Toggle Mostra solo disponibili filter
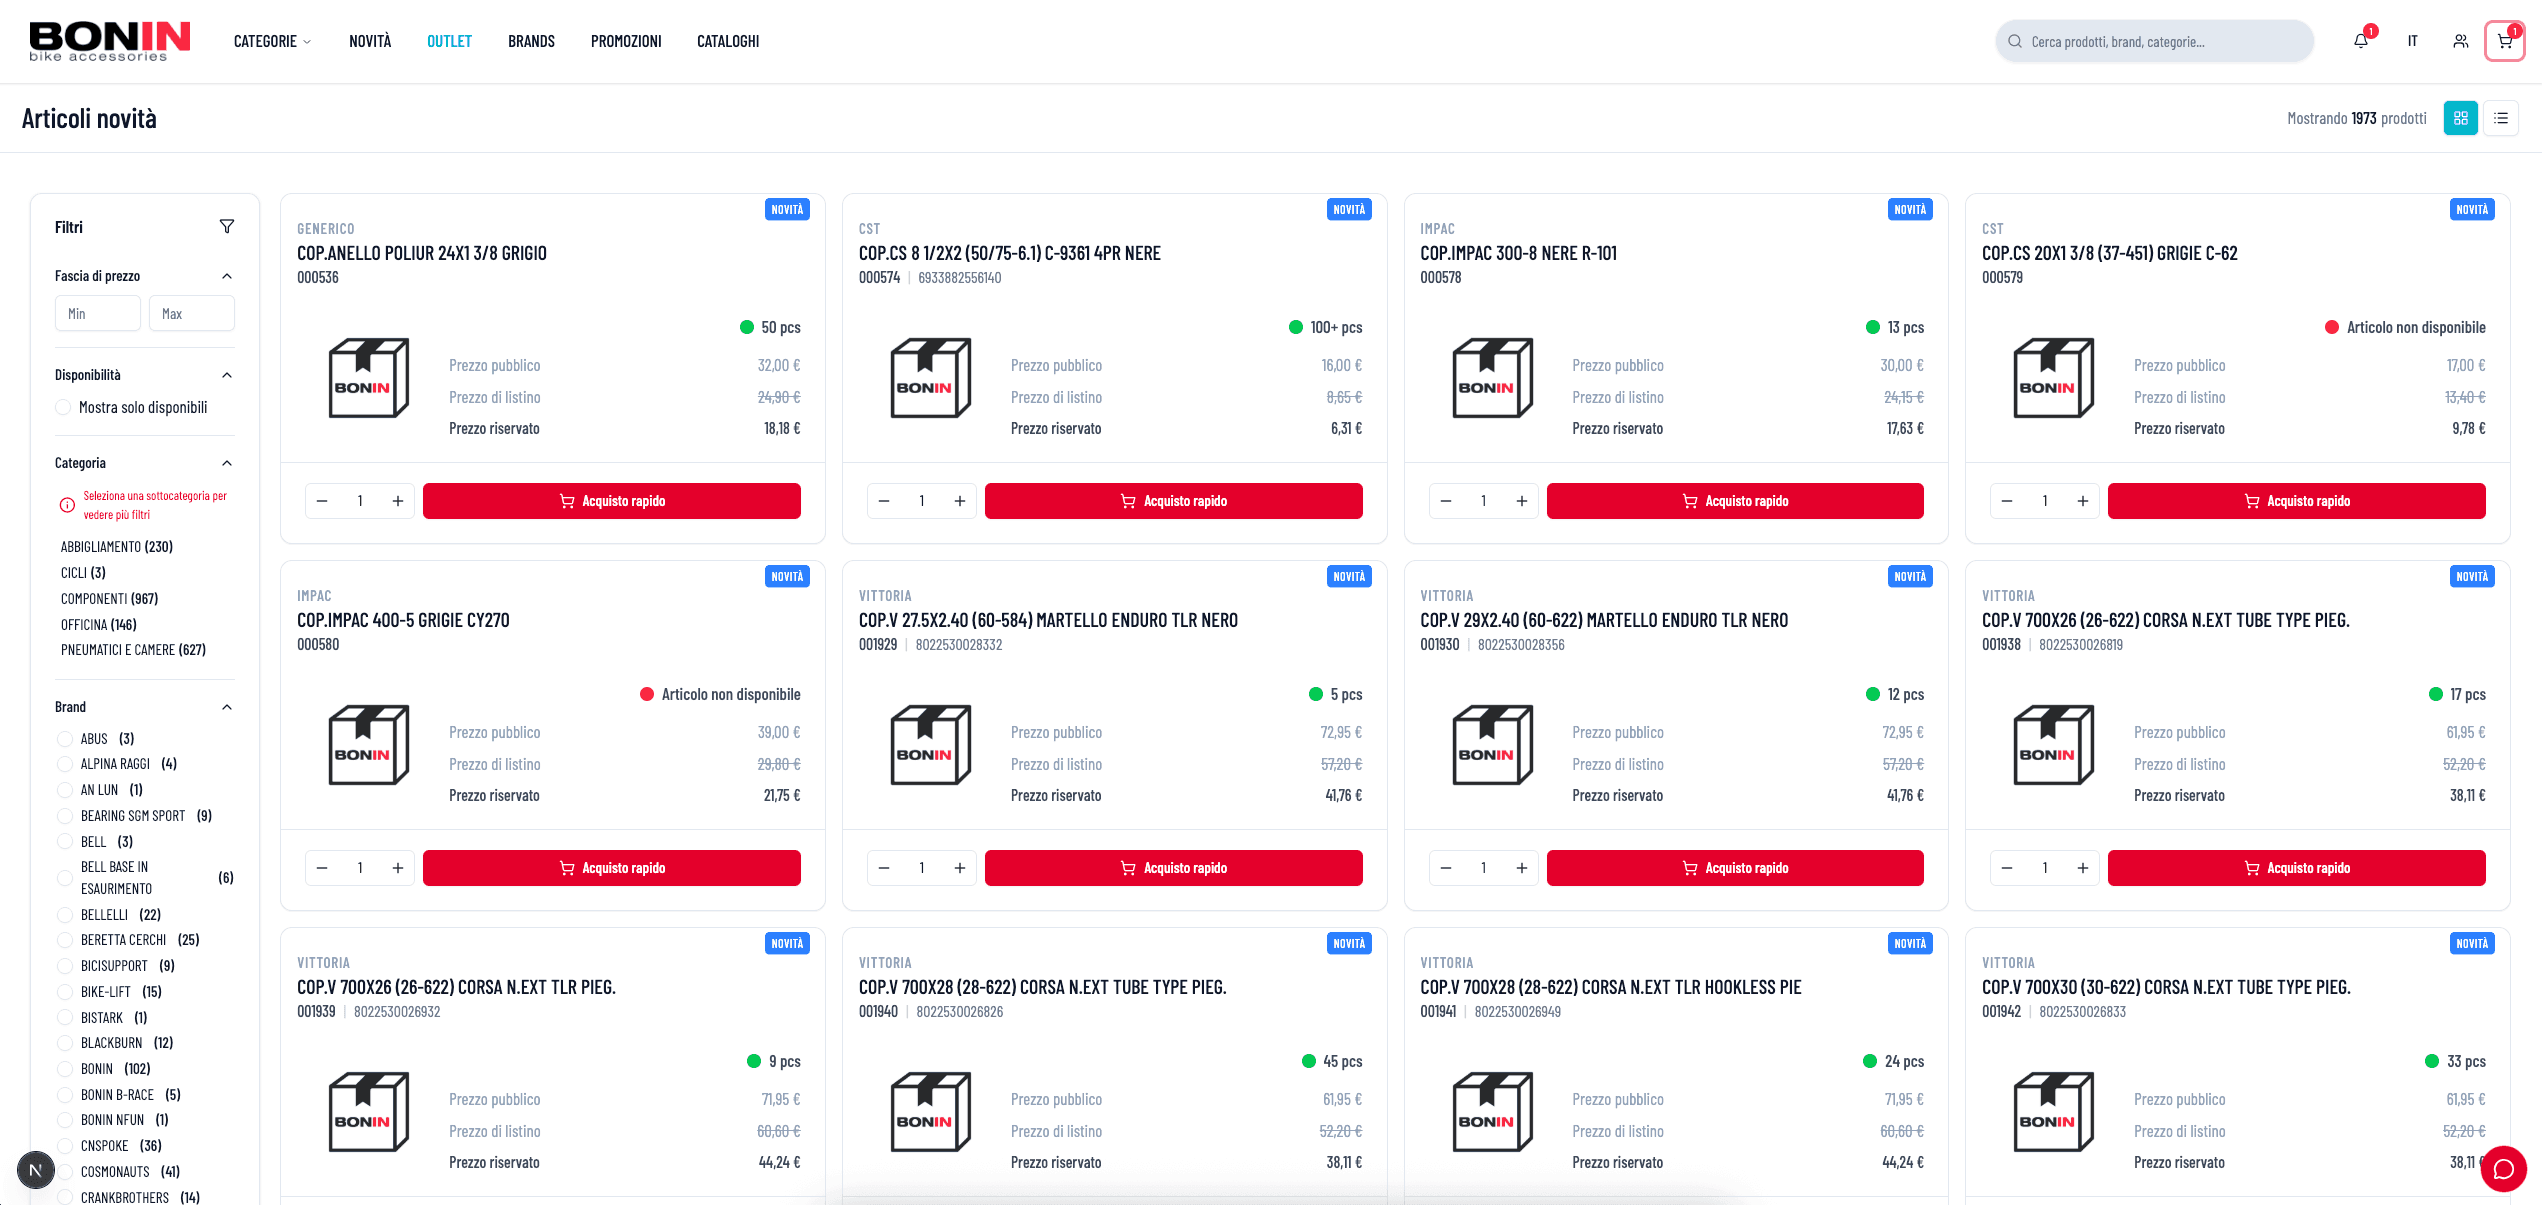Image resolution: width=2542 pixels, height=1205 pixels. click(x=63, y=407)
